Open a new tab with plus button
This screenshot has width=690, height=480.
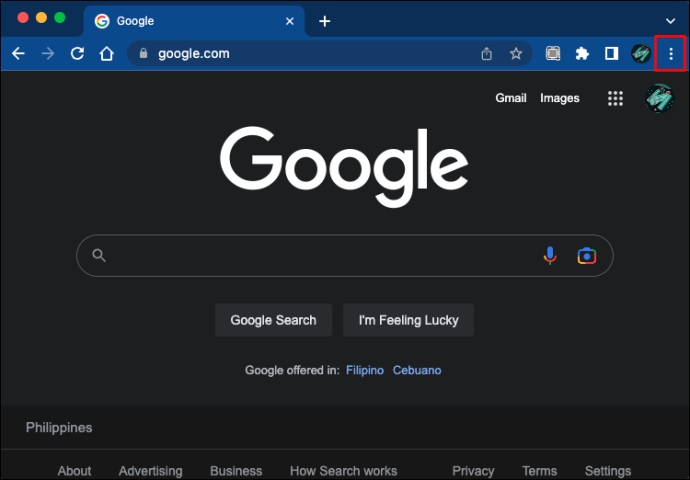[324, 21]
